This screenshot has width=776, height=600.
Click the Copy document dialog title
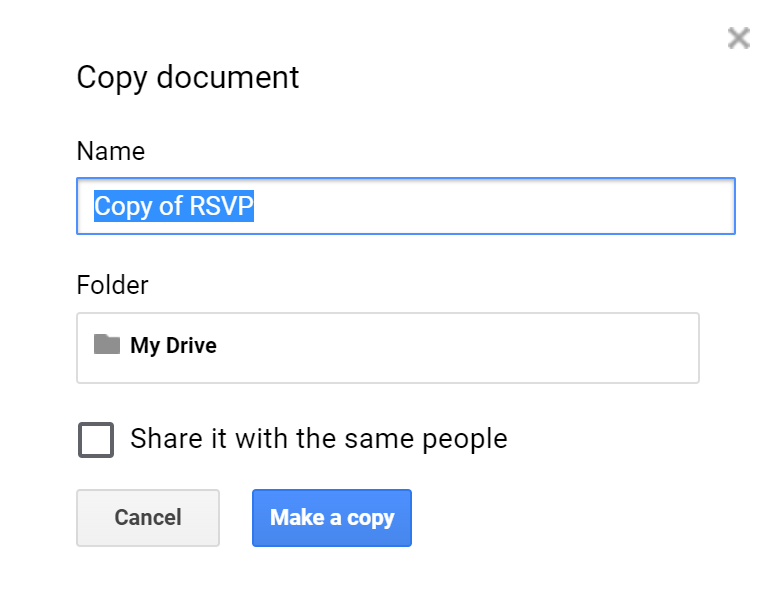click(x=188, y=78)
